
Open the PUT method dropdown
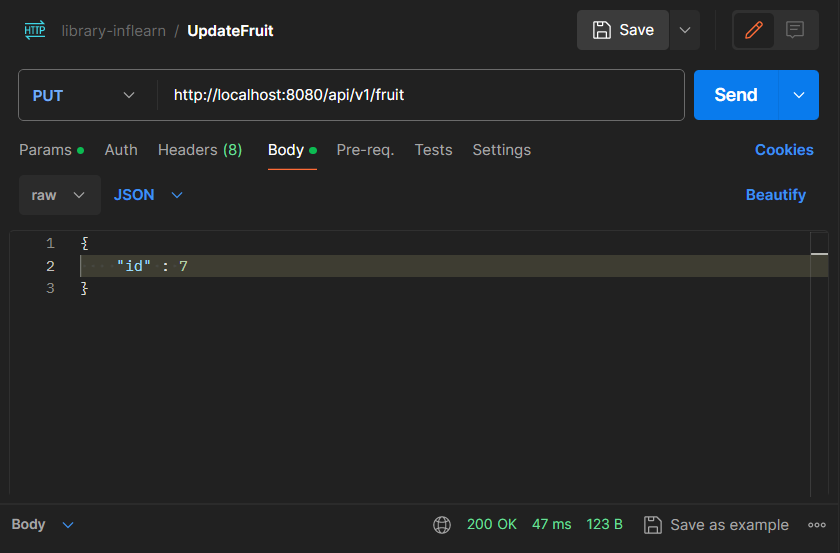point(84,95)
